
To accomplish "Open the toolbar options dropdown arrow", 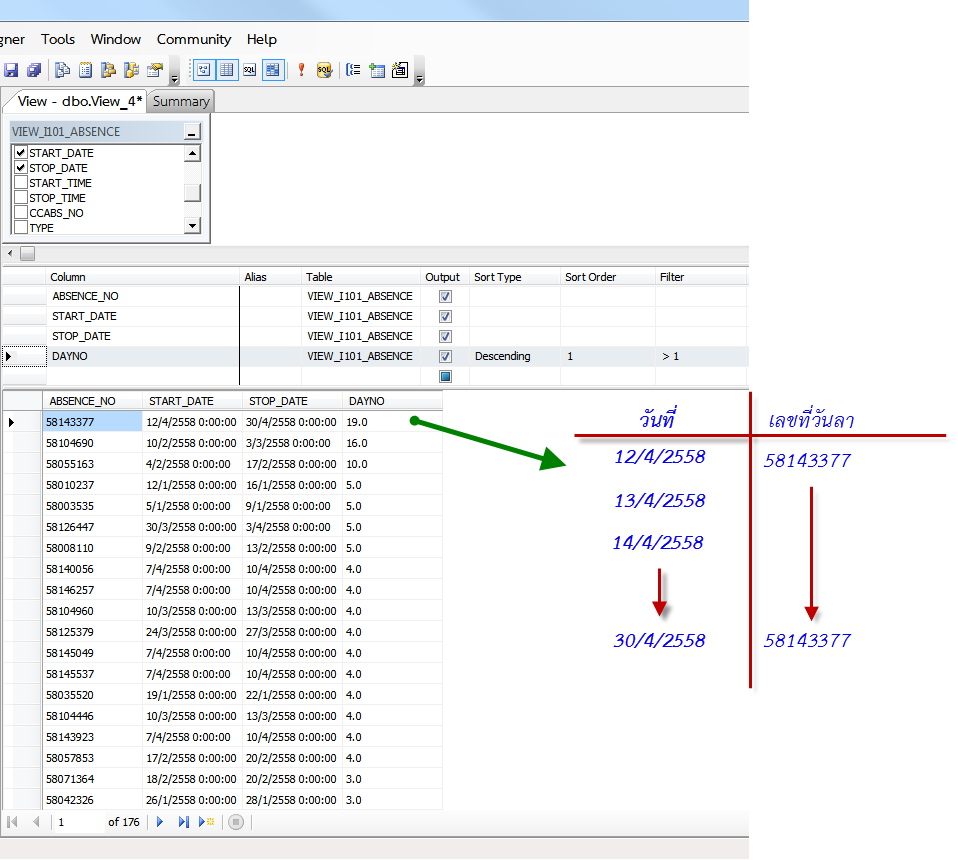I will pyautogui.click(x=419, y=76).
